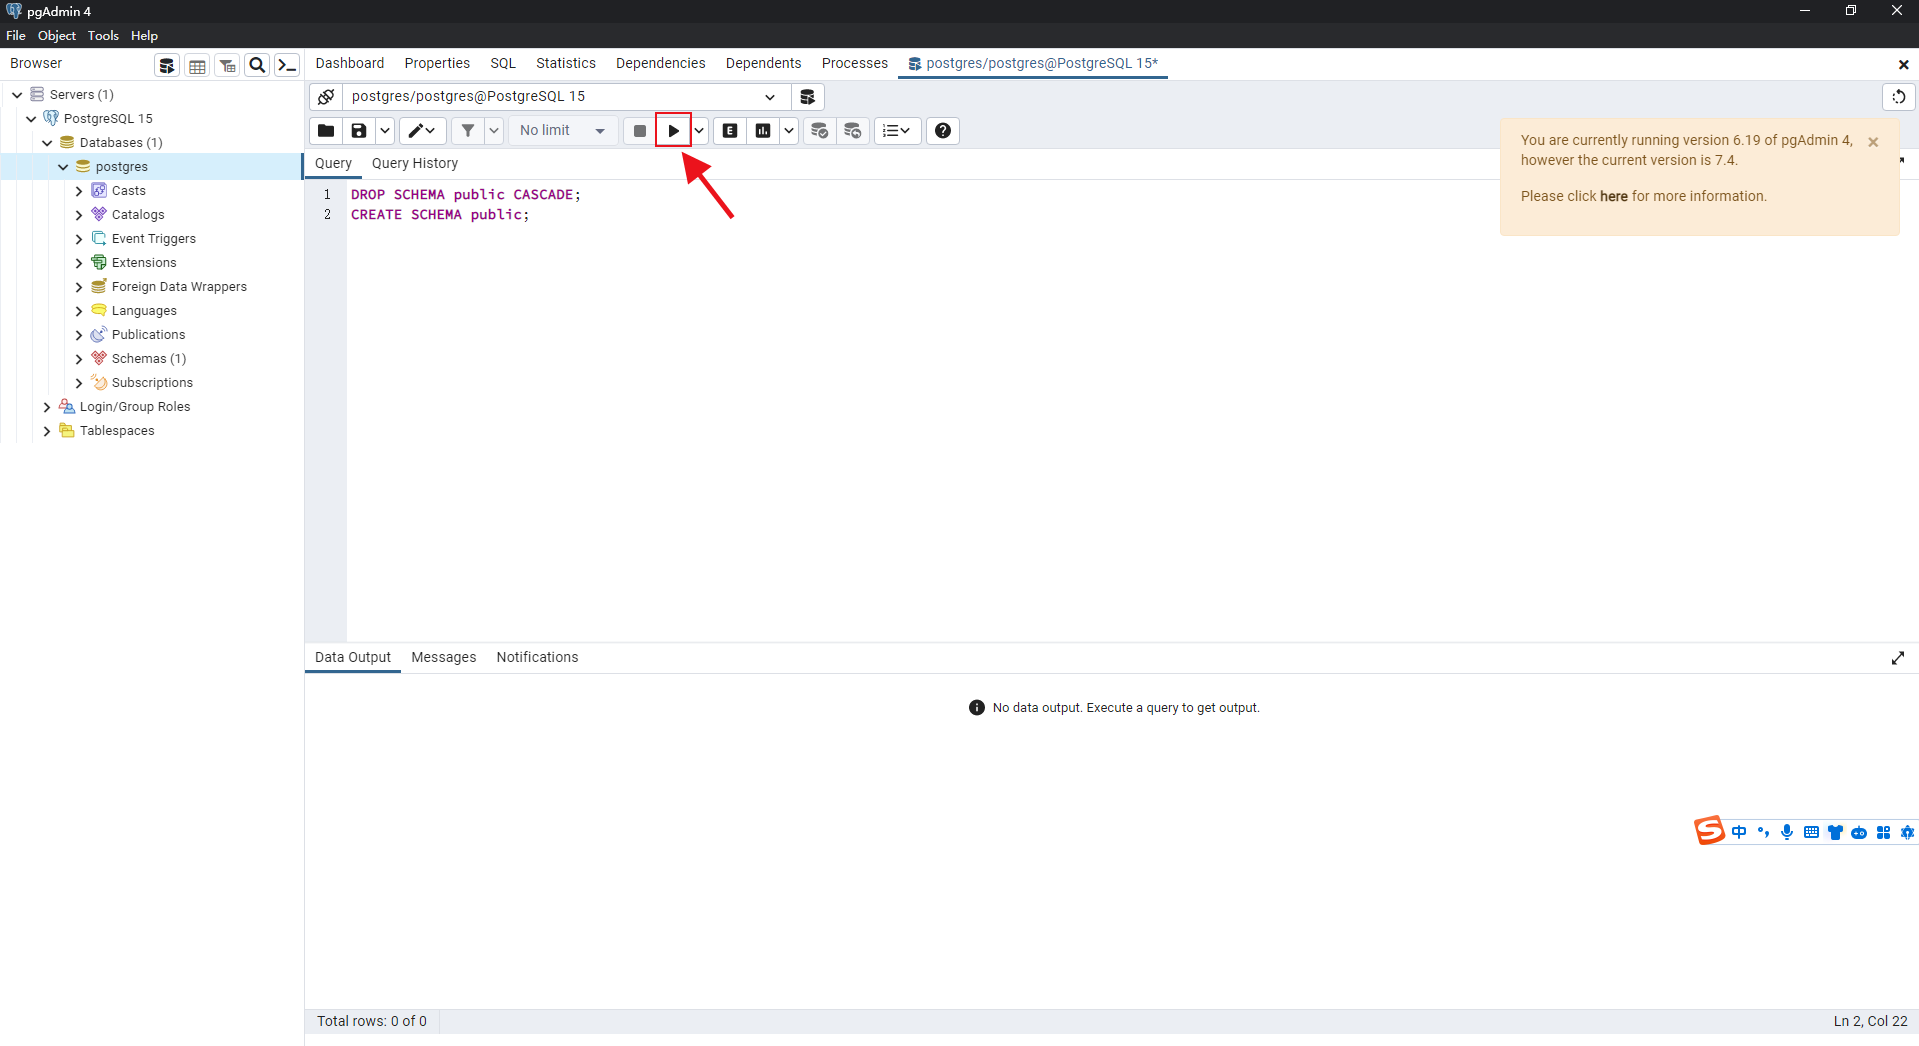
Task: Open query tool help
Action: 942,131
